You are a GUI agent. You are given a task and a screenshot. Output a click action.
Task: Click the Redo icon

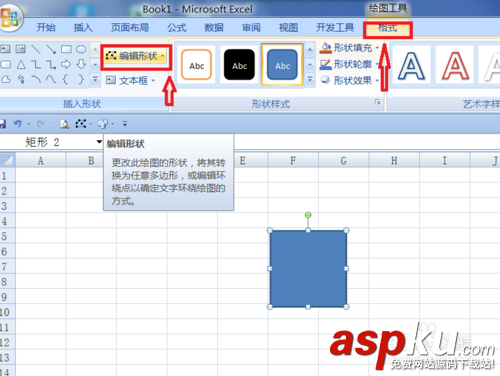tap(41, 124)
